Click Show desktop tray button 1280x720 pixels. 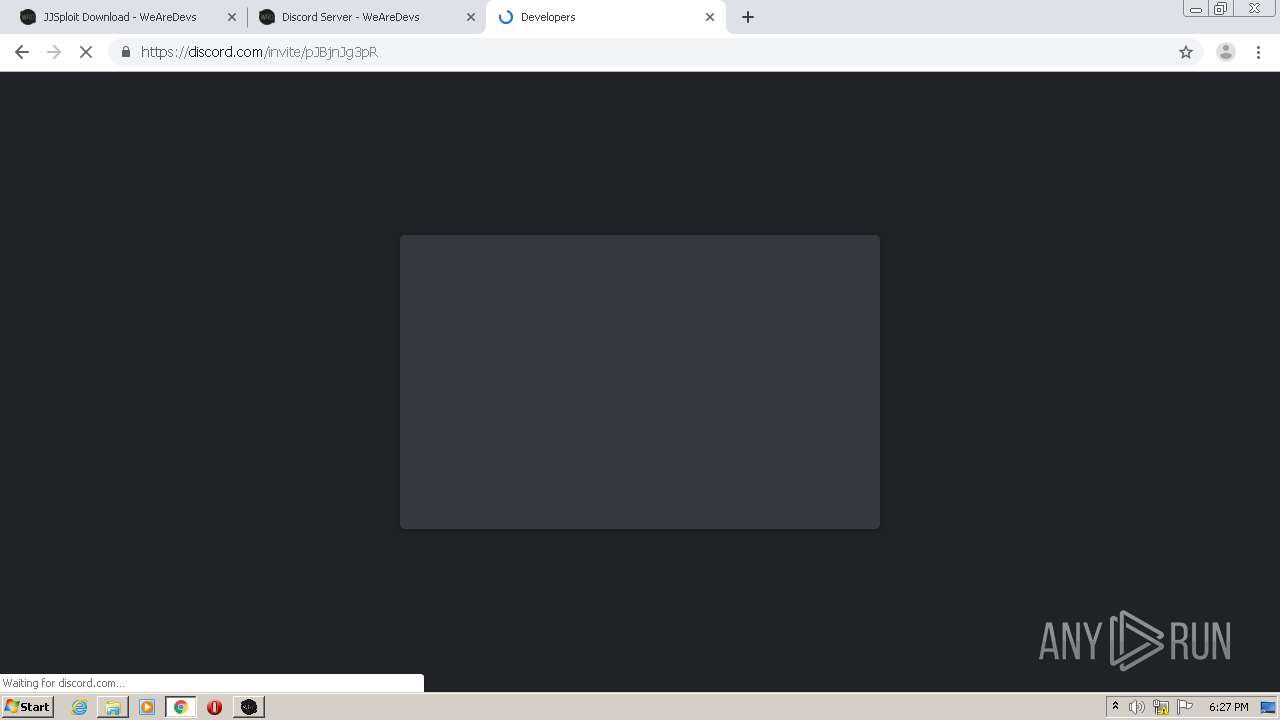click(x=1268, y=707)
